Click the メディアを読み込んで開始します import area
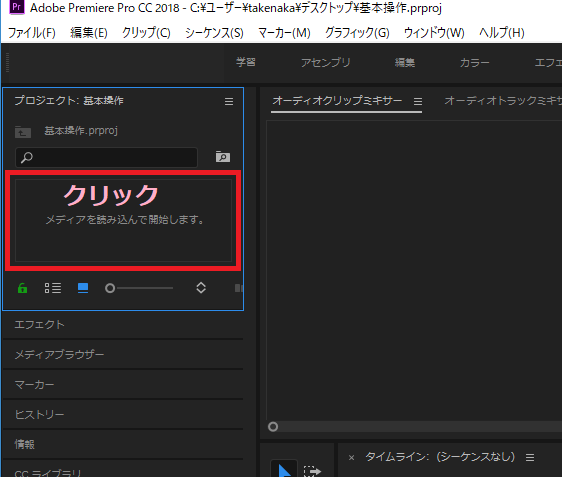Viewport: 562px width, 477px height. [124, 220]
